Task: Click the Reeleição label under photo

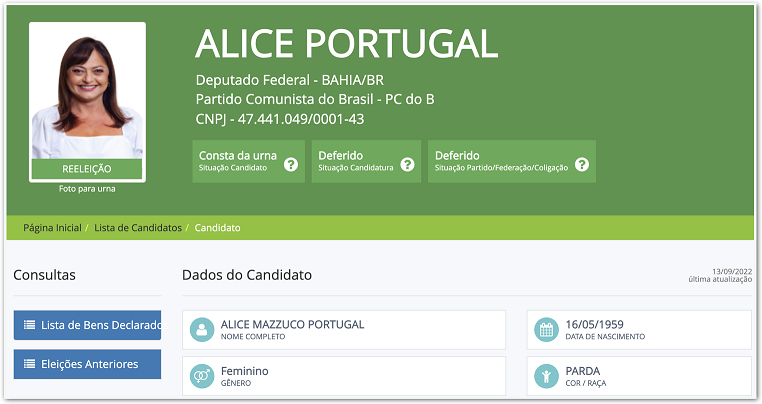Action: [87, 169]
